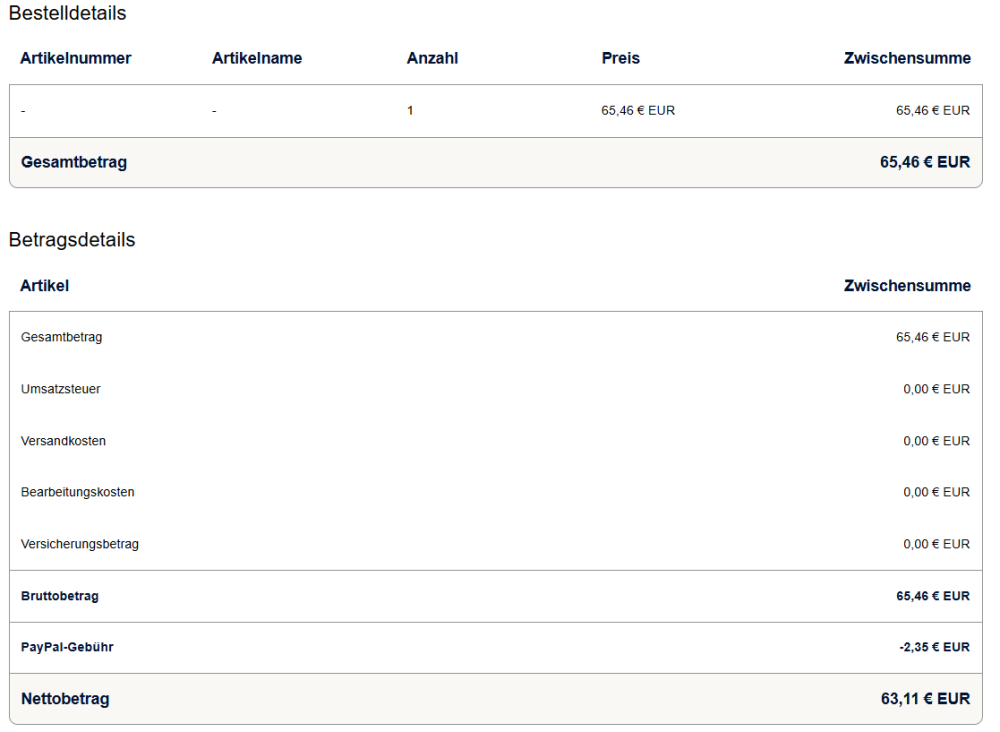The width and height of the screenshot is (1000, 732).
Task: Click the Zwischensumme header in Betragsdetails
Action: pos(907,286)
